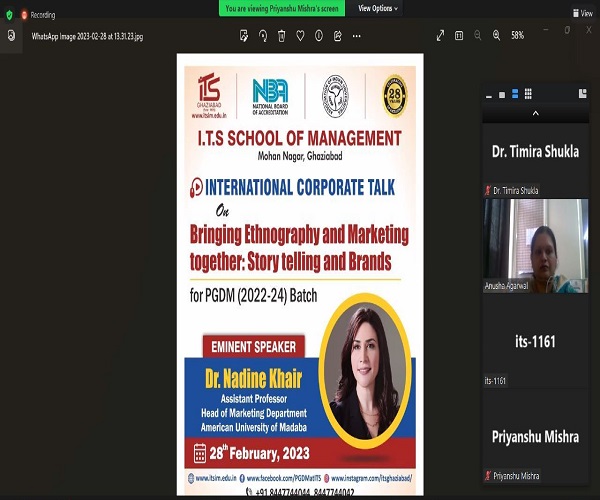Click the actual size fit icon

459,36
